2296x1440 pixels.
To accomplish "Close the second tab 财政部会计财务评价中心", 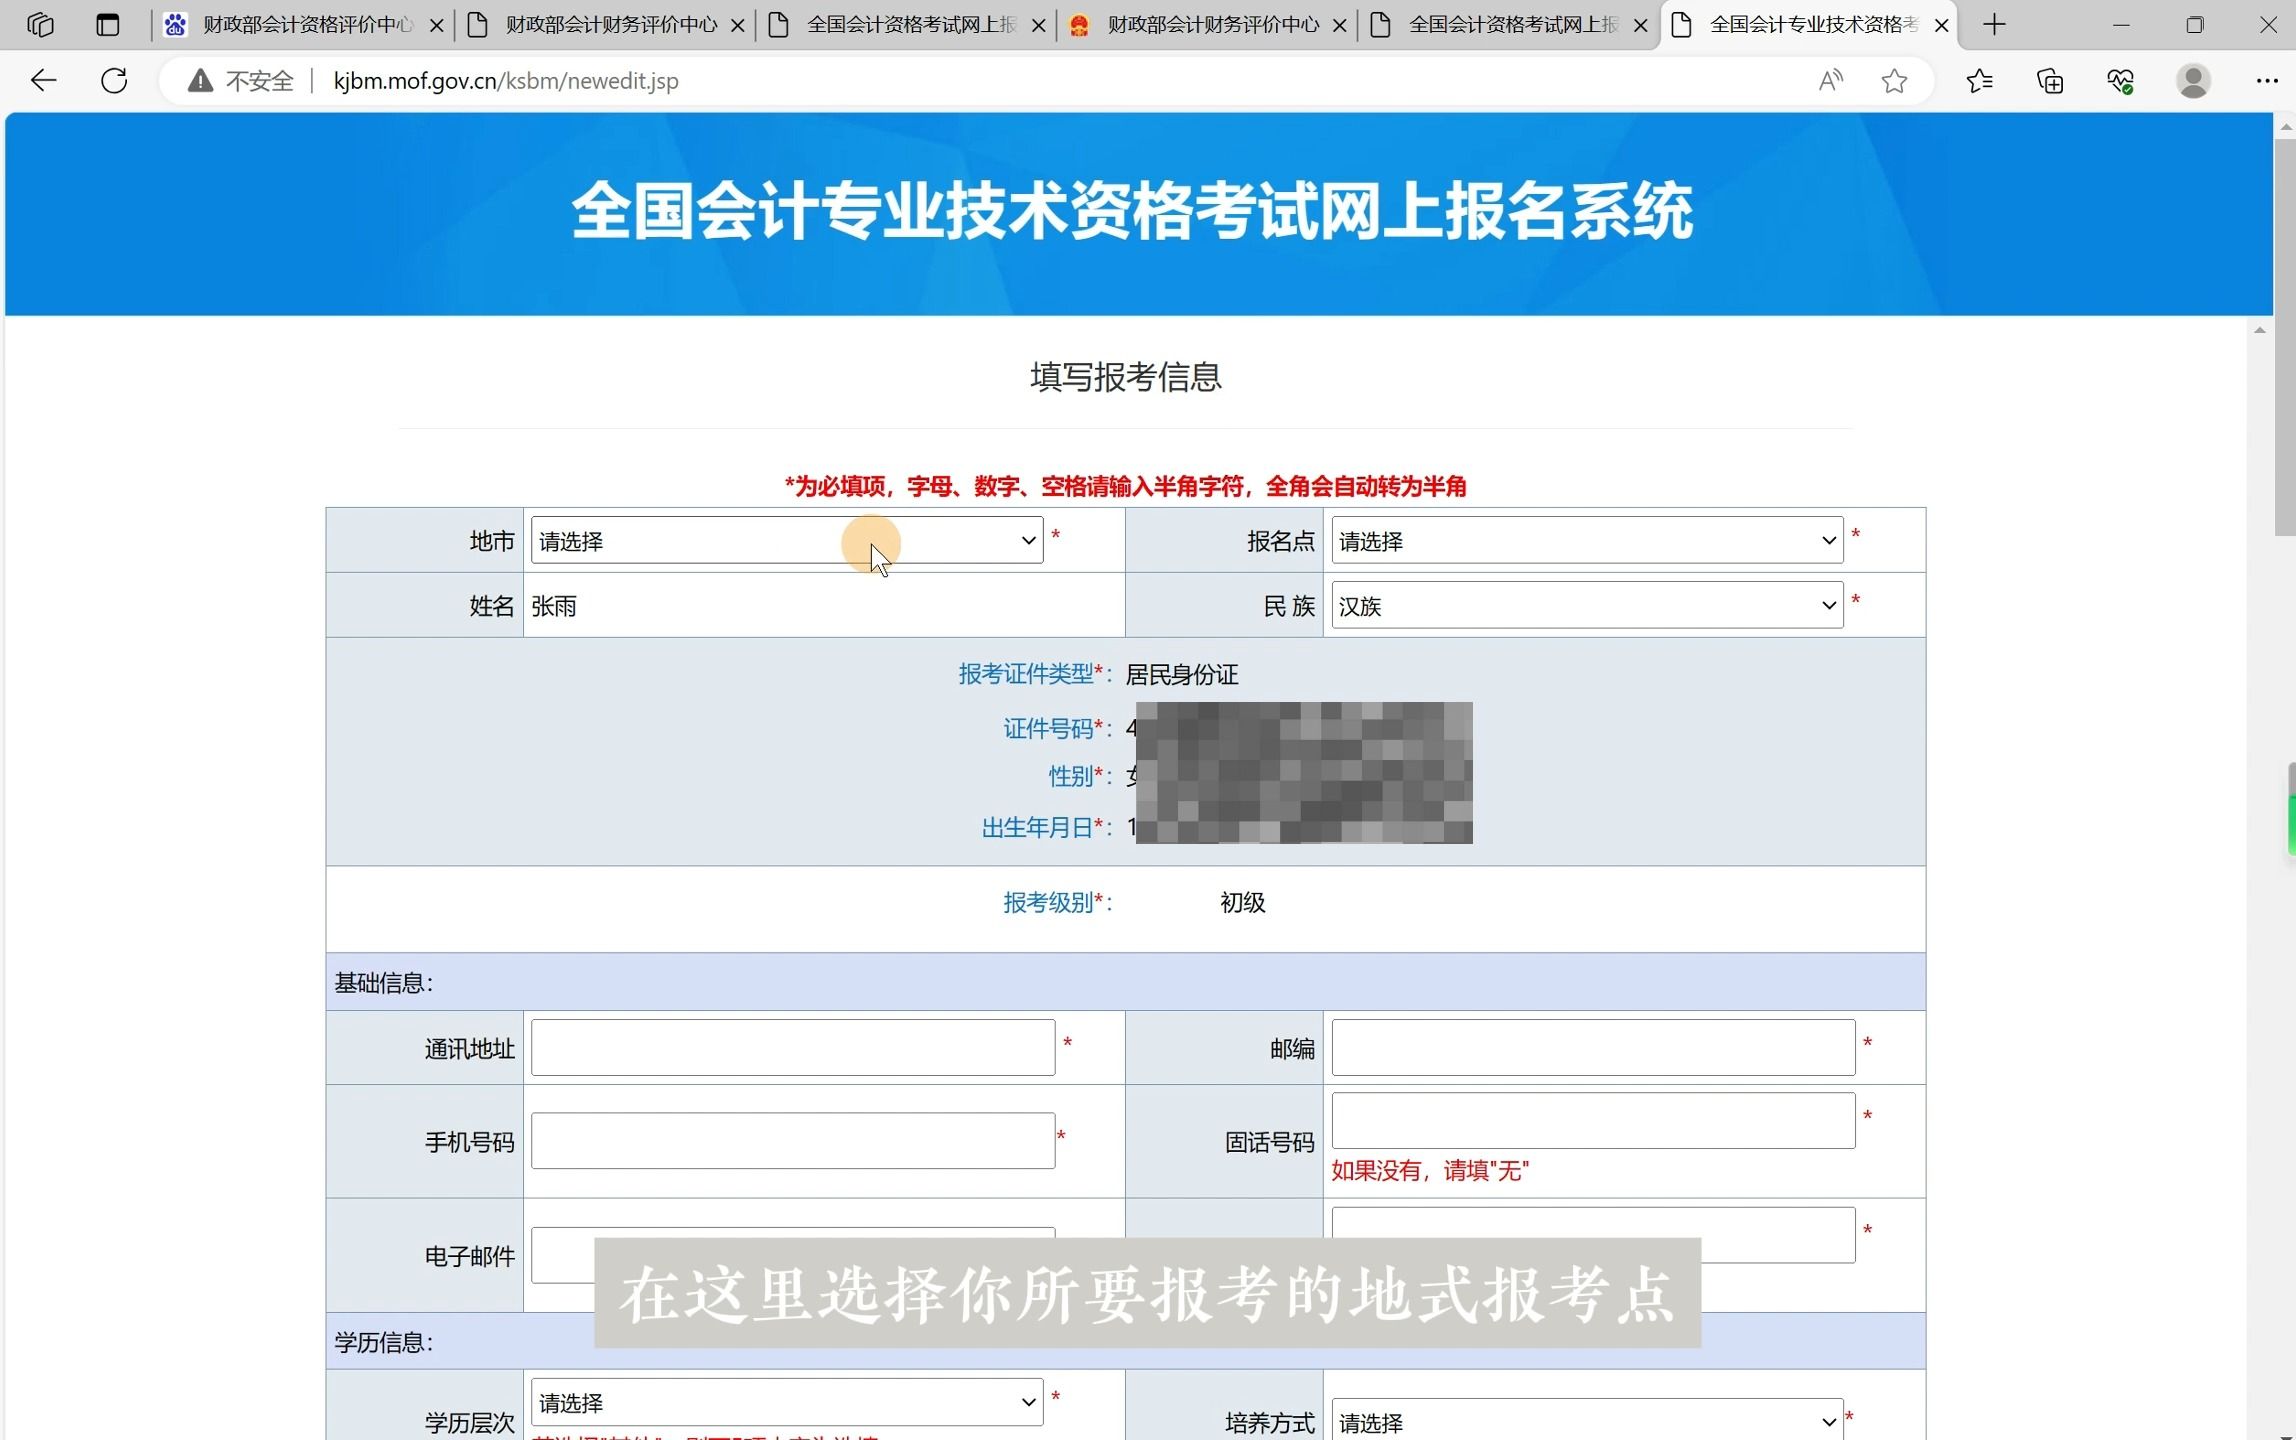I will [738, 25].
